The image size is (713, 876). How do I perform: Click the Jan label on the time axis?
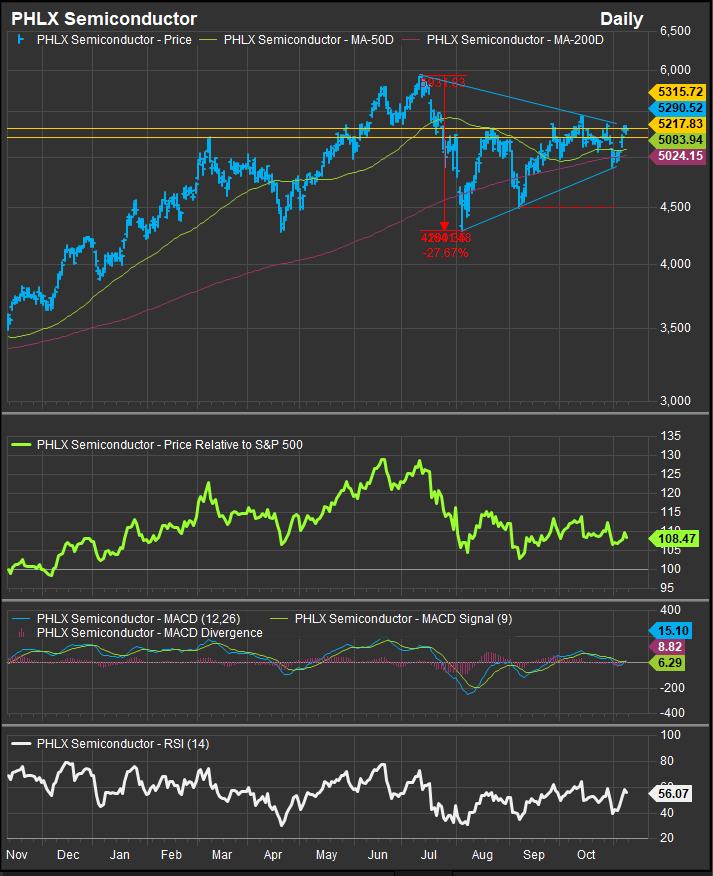(x=120, y=855)
